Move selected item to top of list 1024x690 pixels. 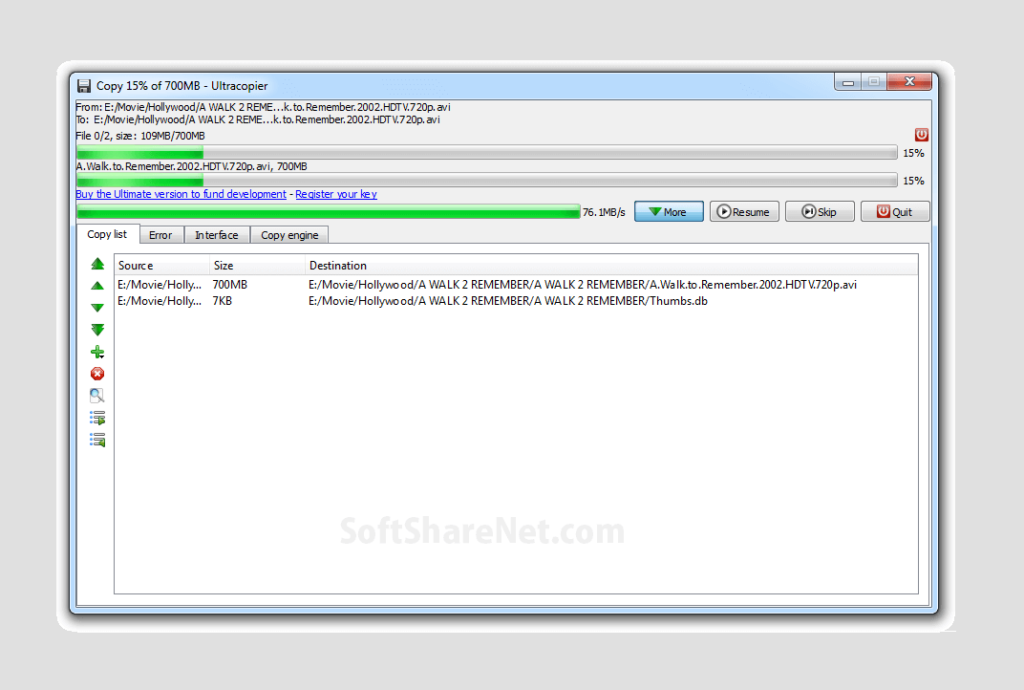(x=97, y=264)
